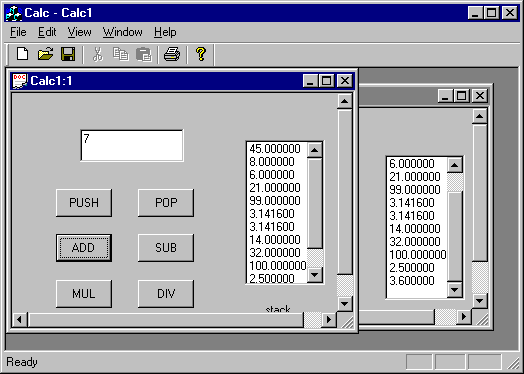
Task: Open the View menu
Action: point(80,32)
